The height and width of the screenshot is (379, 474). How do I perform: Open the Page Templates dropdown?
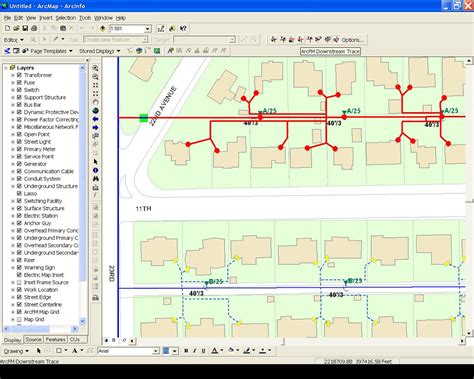[x=51, y=51]
